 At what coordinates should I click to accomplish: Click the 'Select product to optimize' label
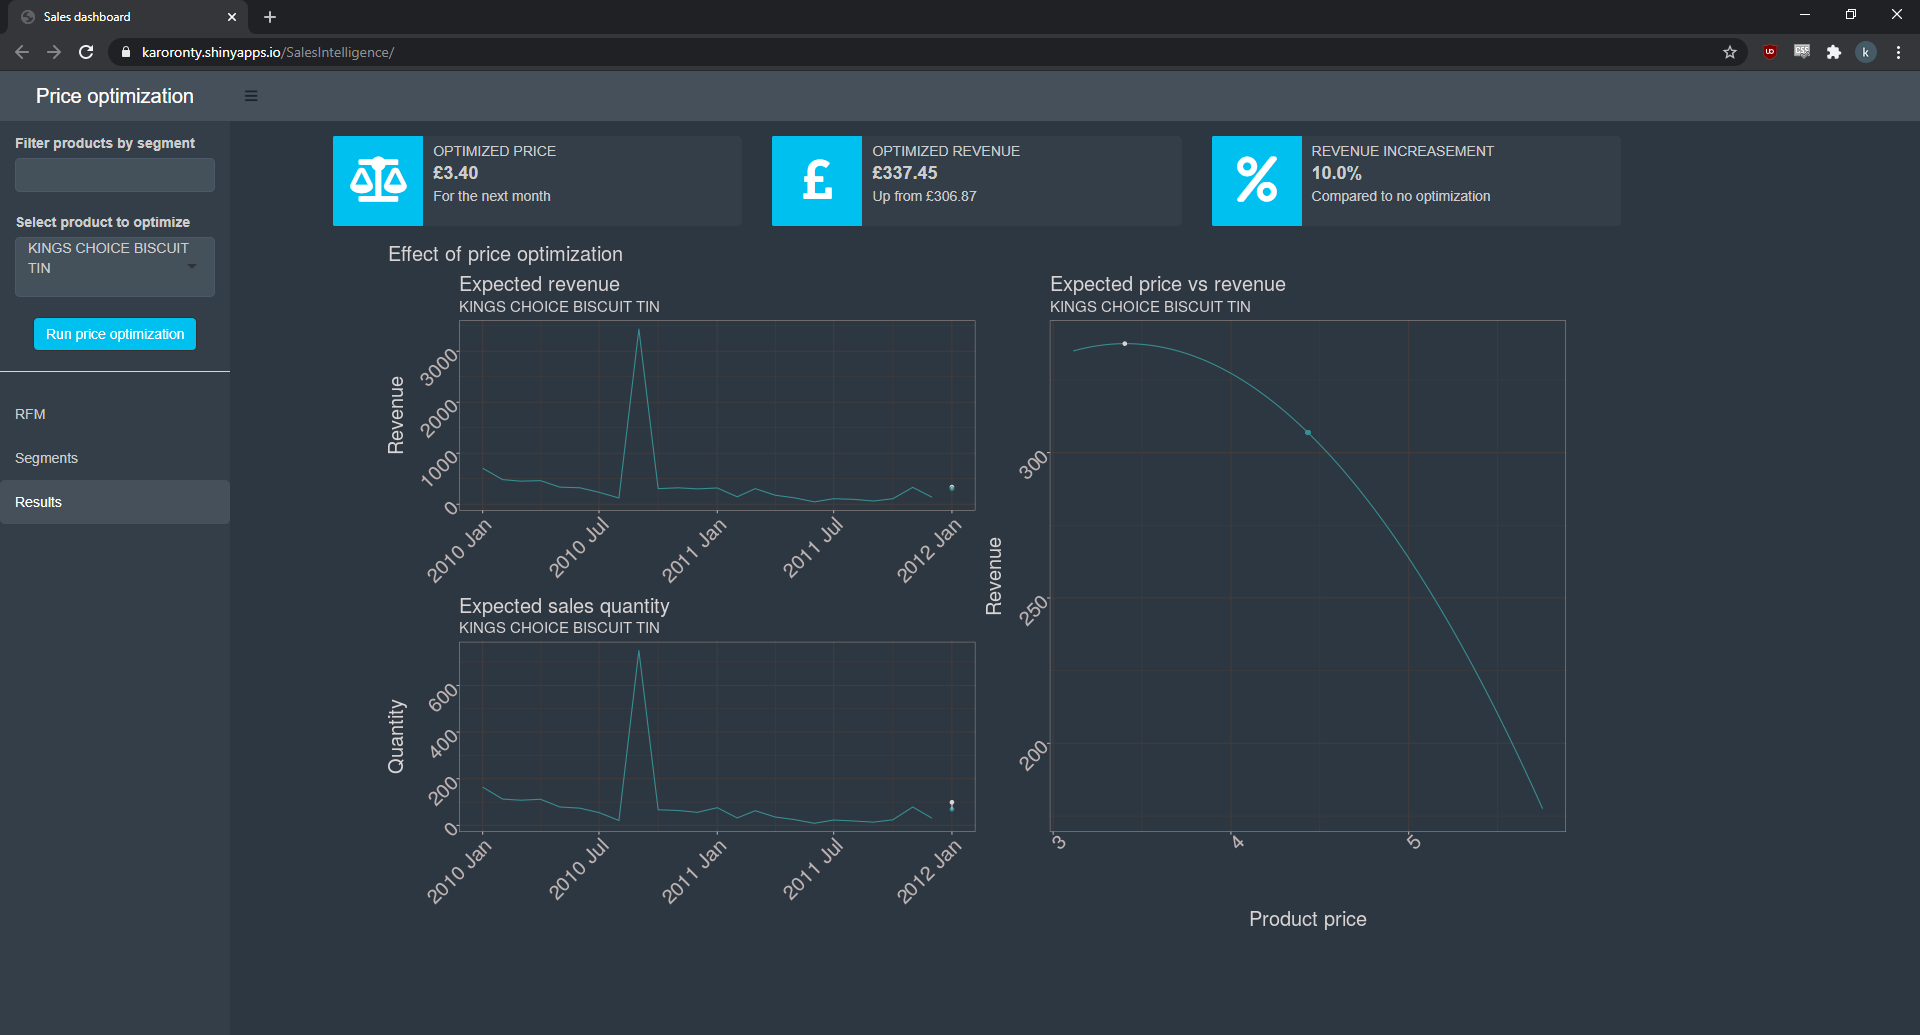pos(103,222)
